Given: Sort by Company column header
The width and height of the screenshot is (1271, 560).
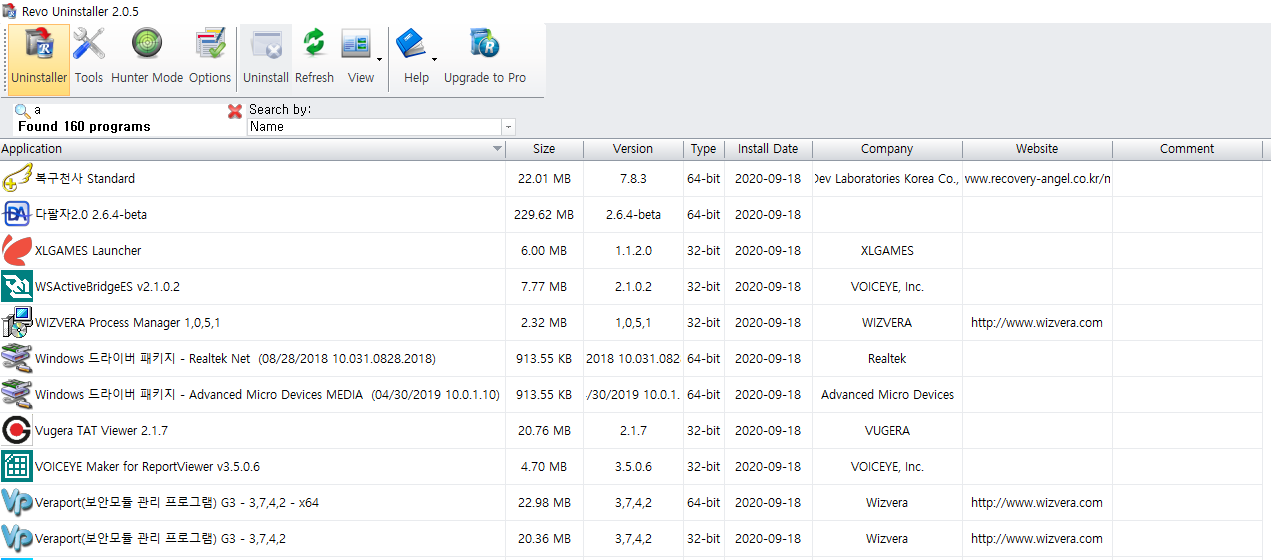Looking at the screenshot, I should [887, 149].
